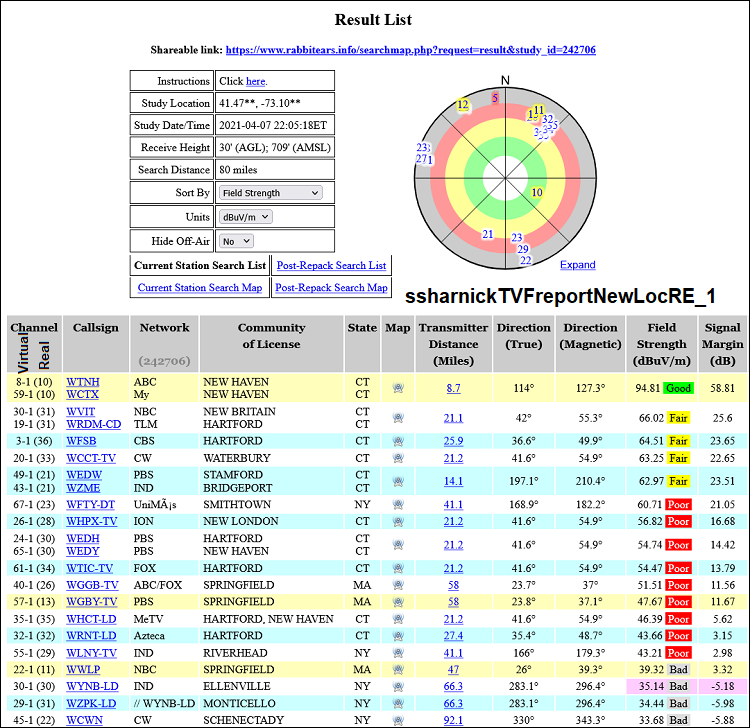Switch to Current Station Search Map
The width and height of the screenshot is (750, 728).
200,288
